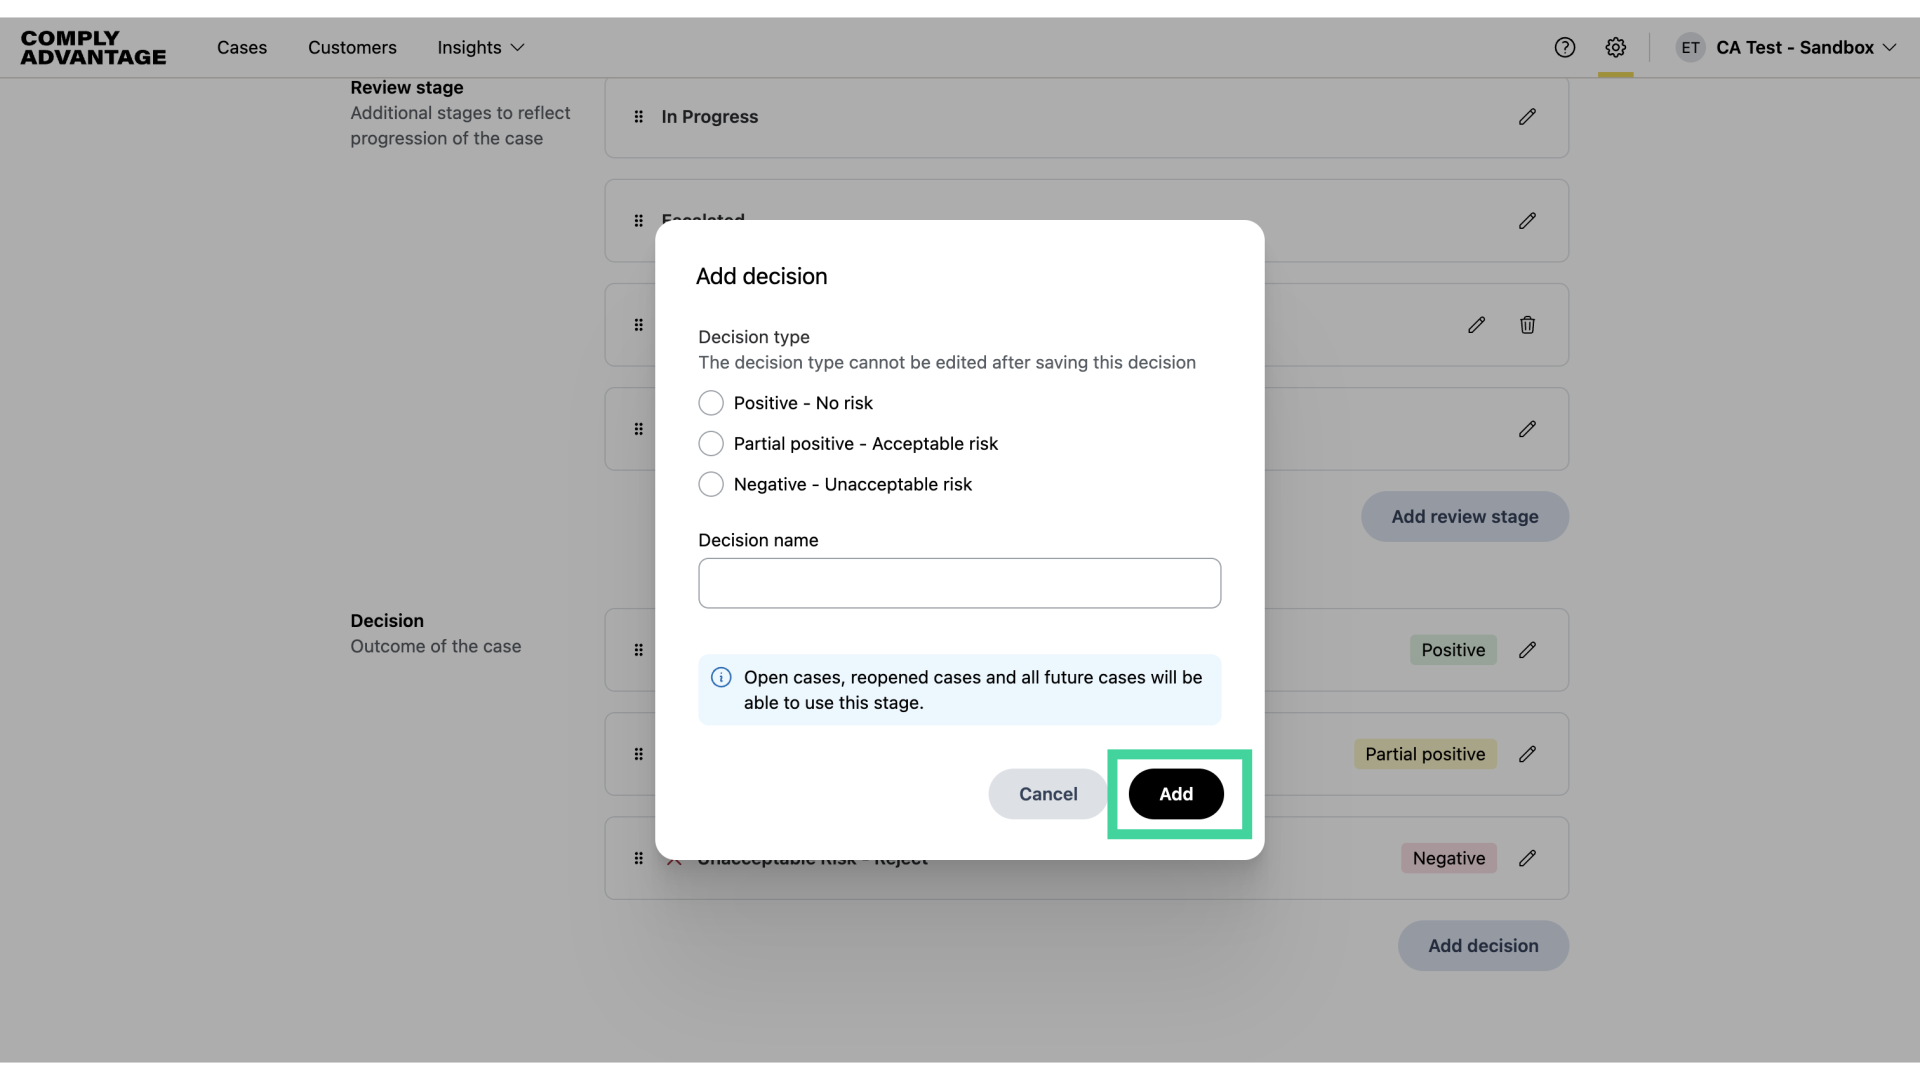This screenshot has height=1080, width=1920.
Task: Open ComplyAdvantage settings gear
Action: coord(1615,47)
